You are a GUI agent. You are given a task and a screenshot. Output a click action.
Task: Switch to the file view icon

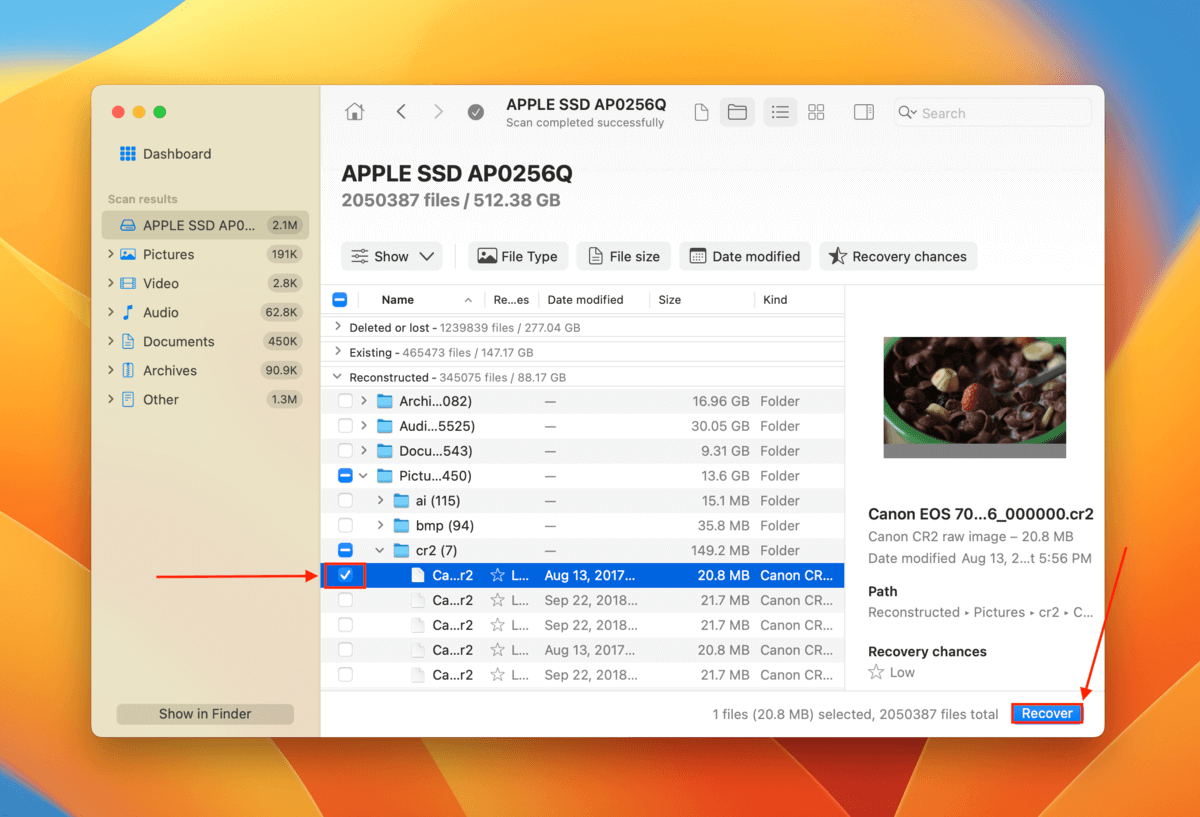tap(702, 112)
